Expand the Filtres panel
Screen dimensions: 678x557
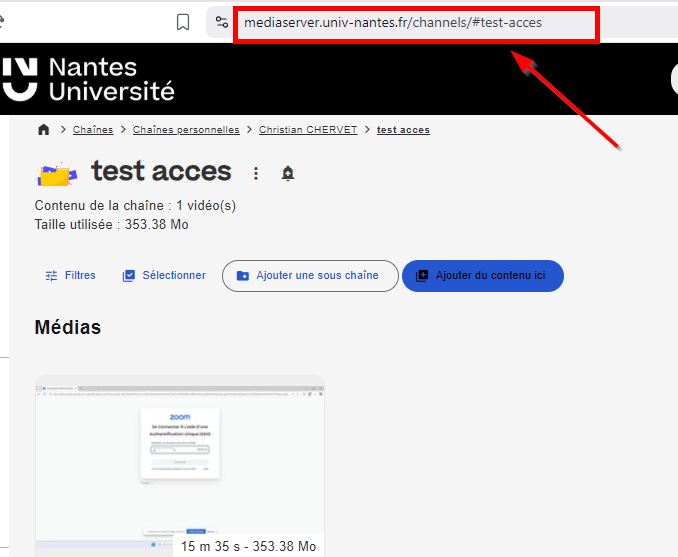71,275
